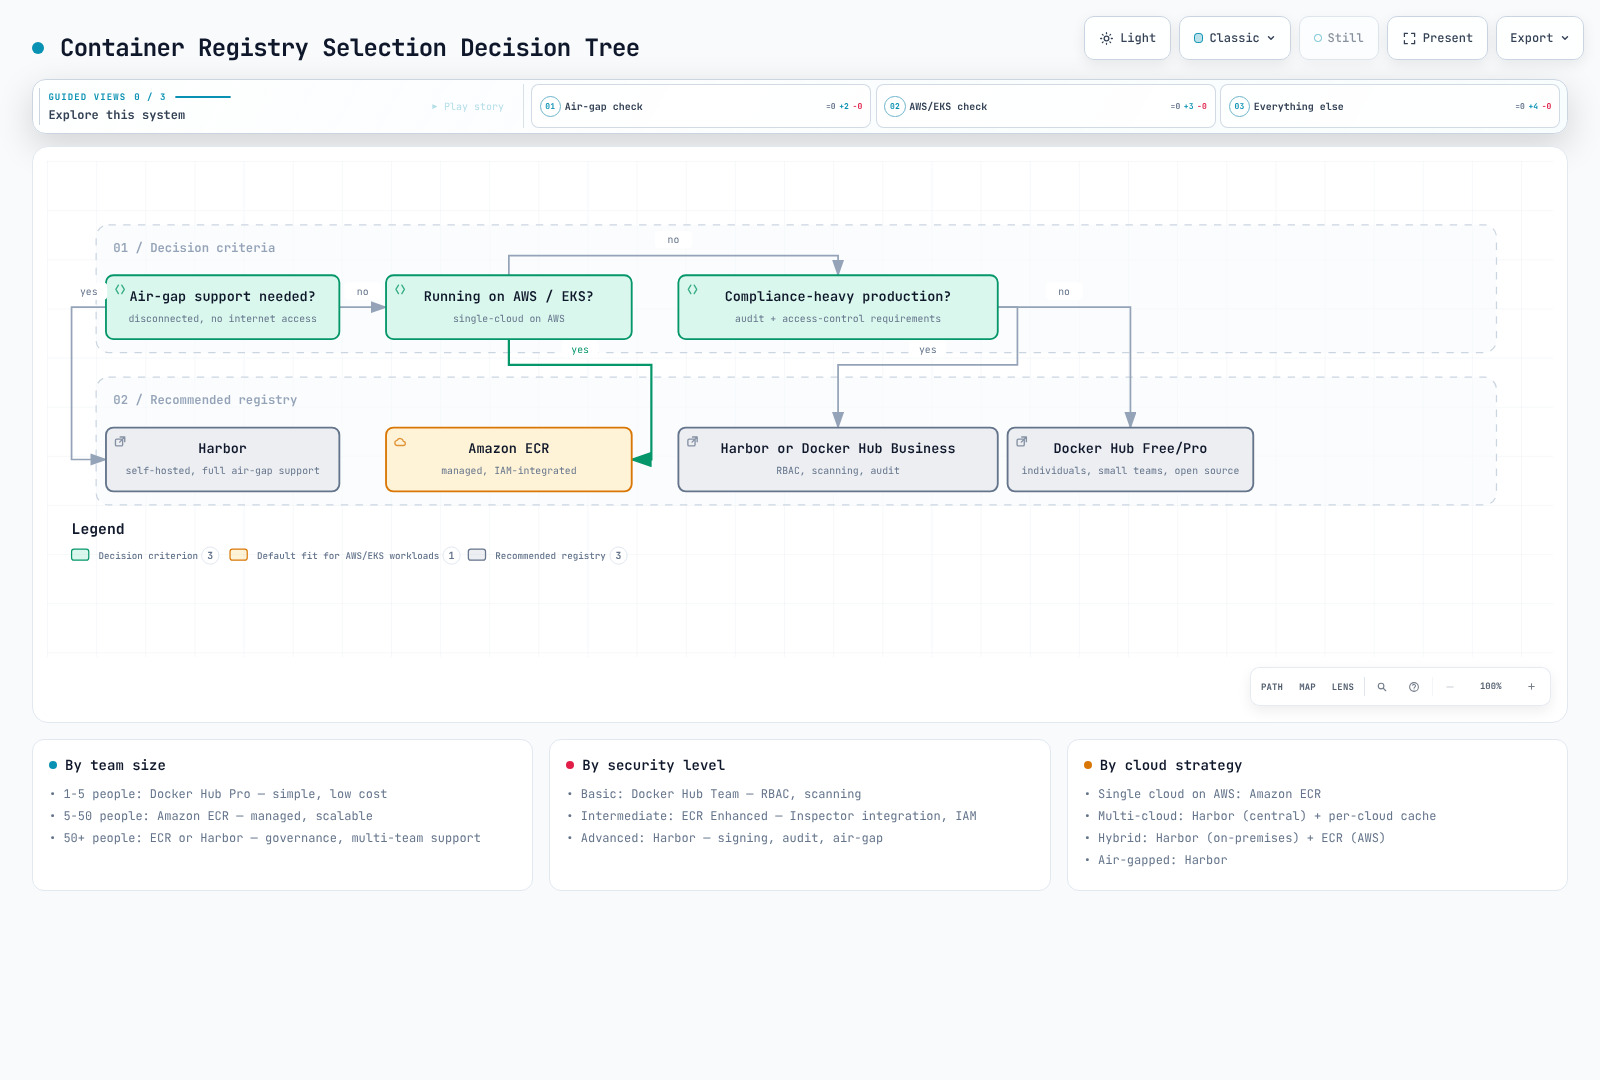Select the 01 Air-gap check guided view
This screenshot has height=1080, width=1600.
[701, 106]
